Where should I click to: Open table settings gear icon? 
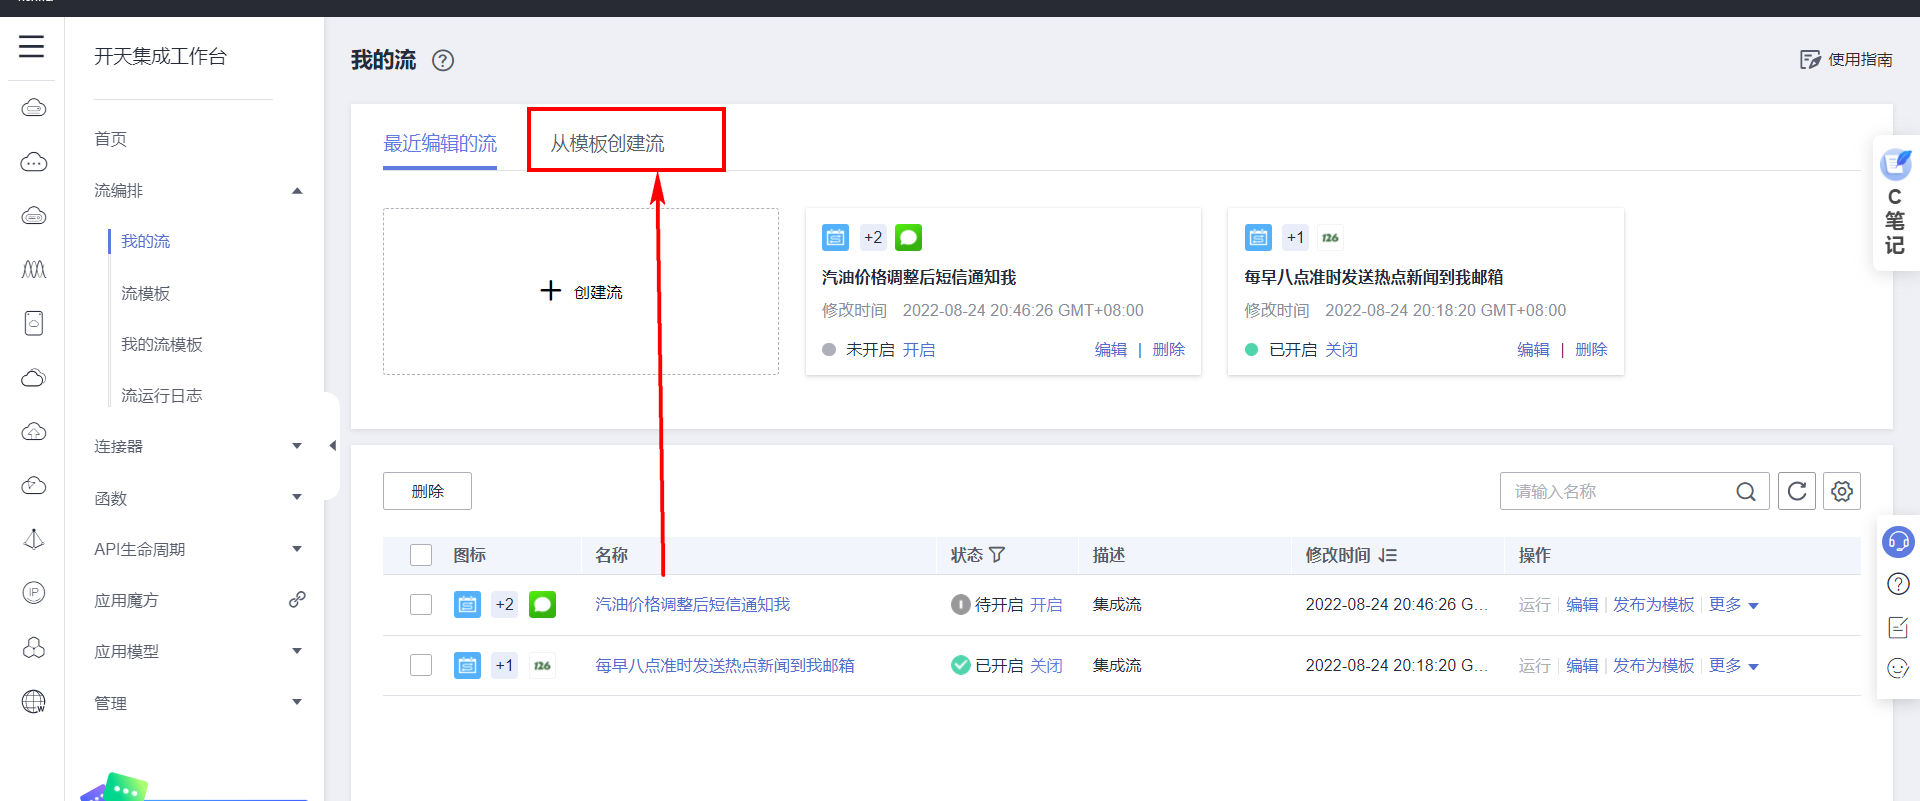tap(1842, 491)
